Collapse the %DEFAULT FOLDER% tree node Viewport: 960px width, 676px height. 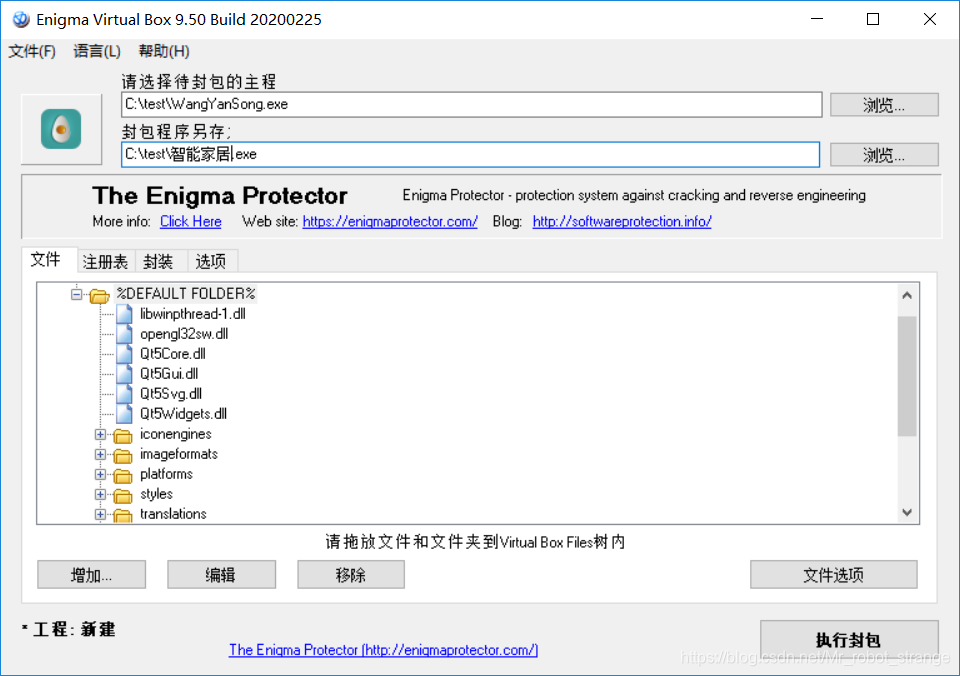77,295
